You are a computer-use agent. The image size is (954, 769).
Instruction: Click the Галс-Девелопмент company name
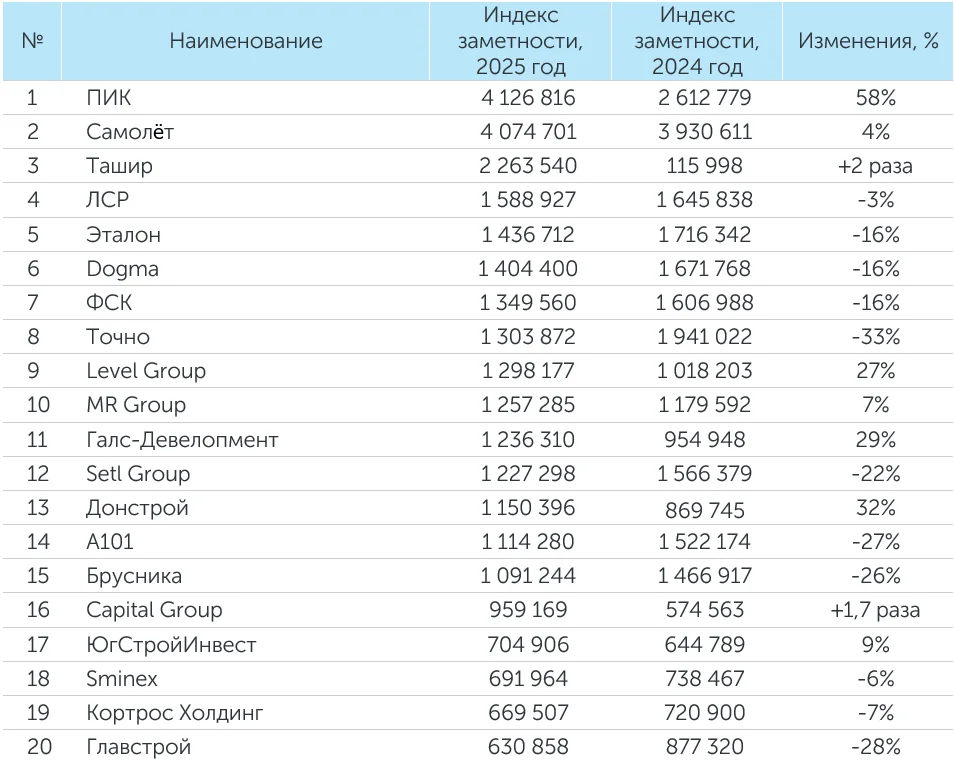182,439
